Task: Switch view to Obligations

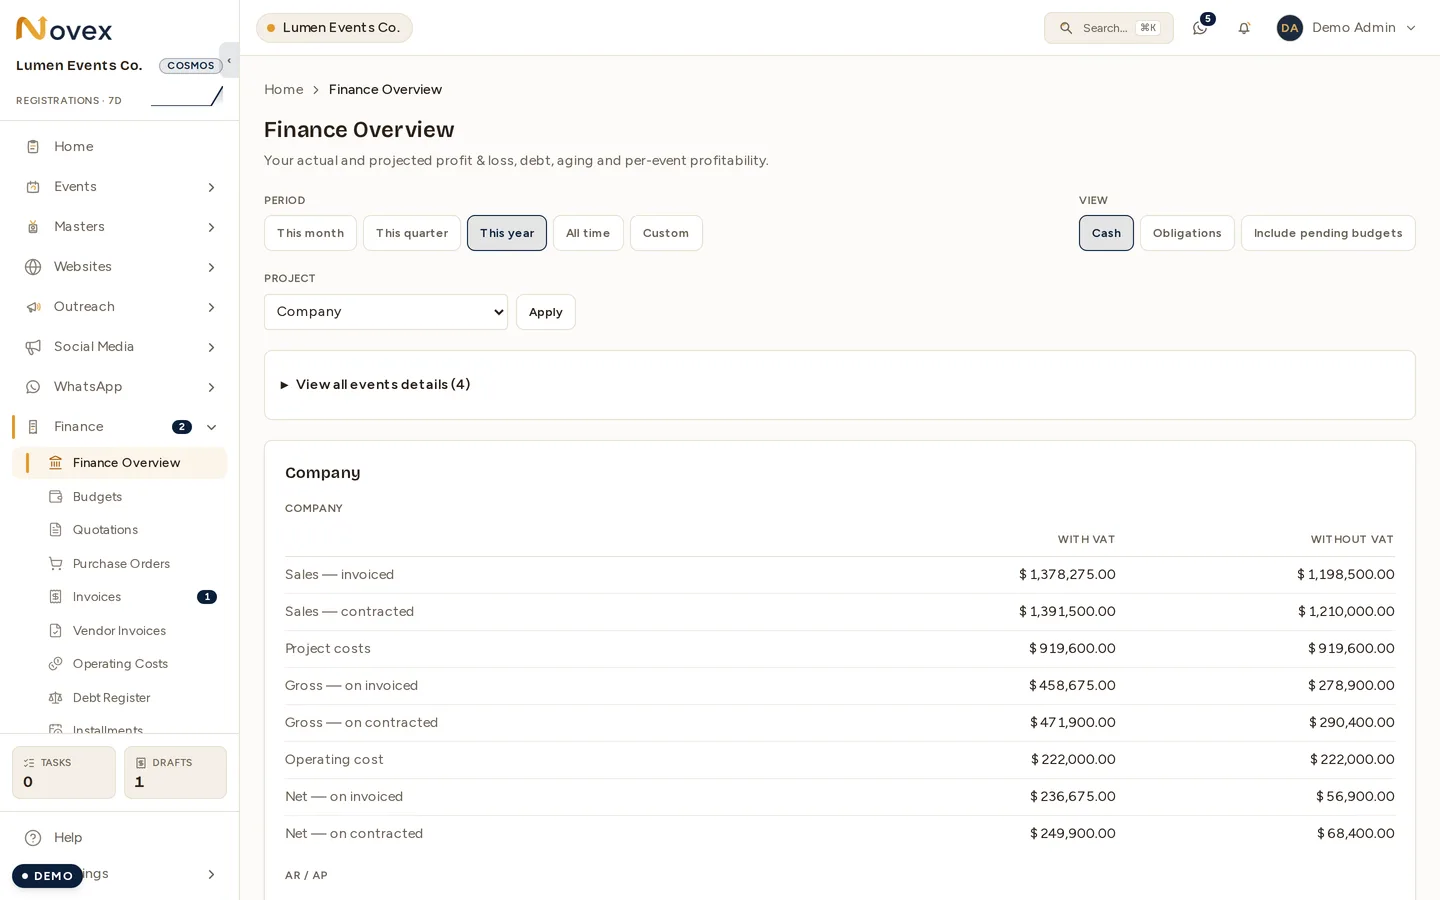Action: pyautogui.click(x=1187, y=233)
